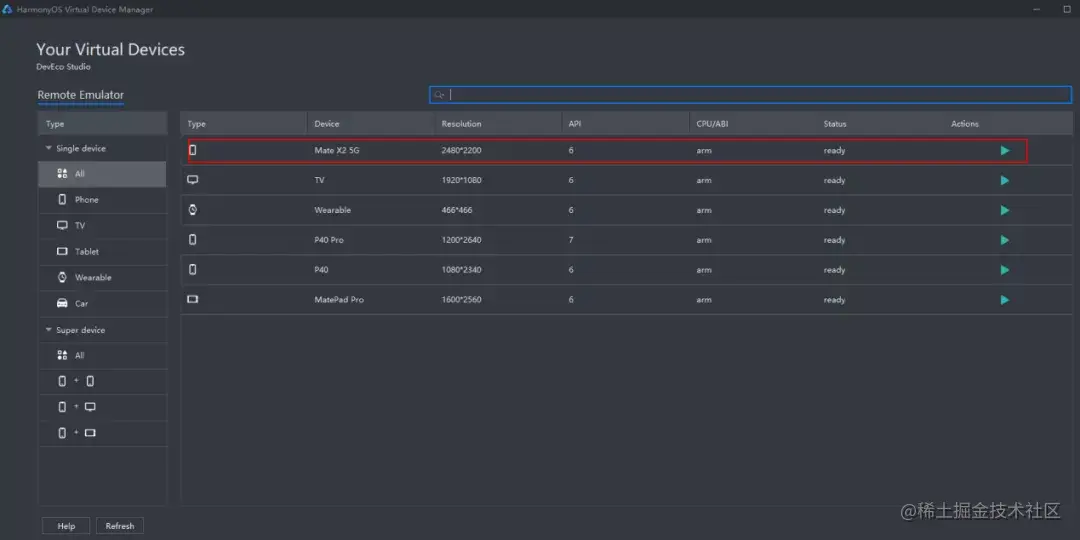Click the HarmonyOS app icon in title bar

(x=8, y=10)
